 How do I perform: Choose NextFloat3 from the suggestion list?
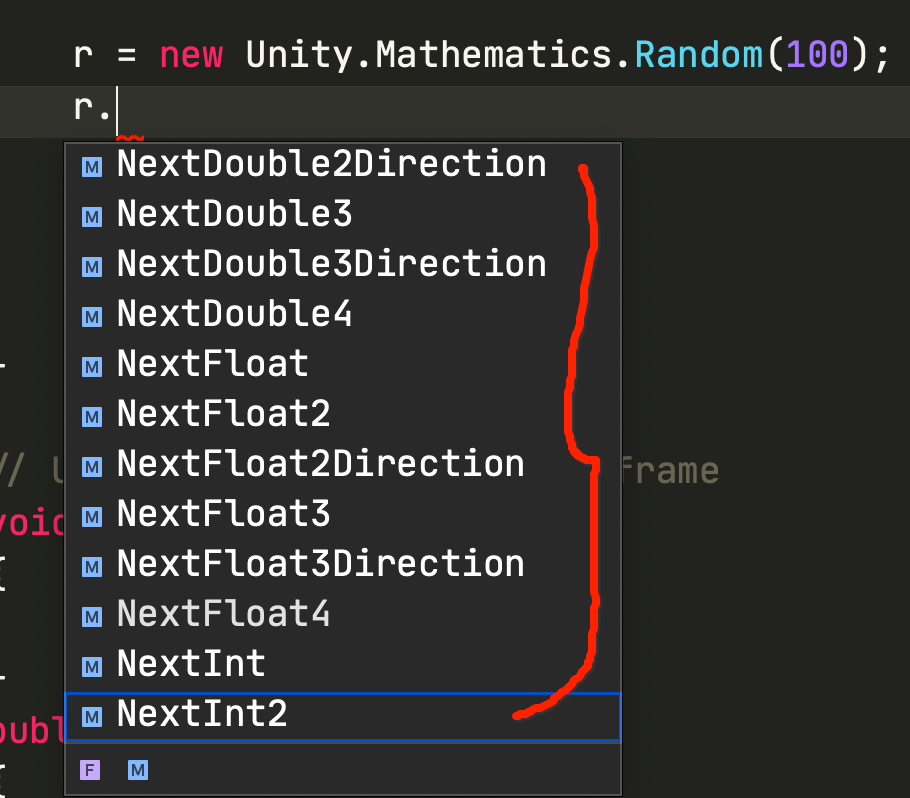[223, 514]
